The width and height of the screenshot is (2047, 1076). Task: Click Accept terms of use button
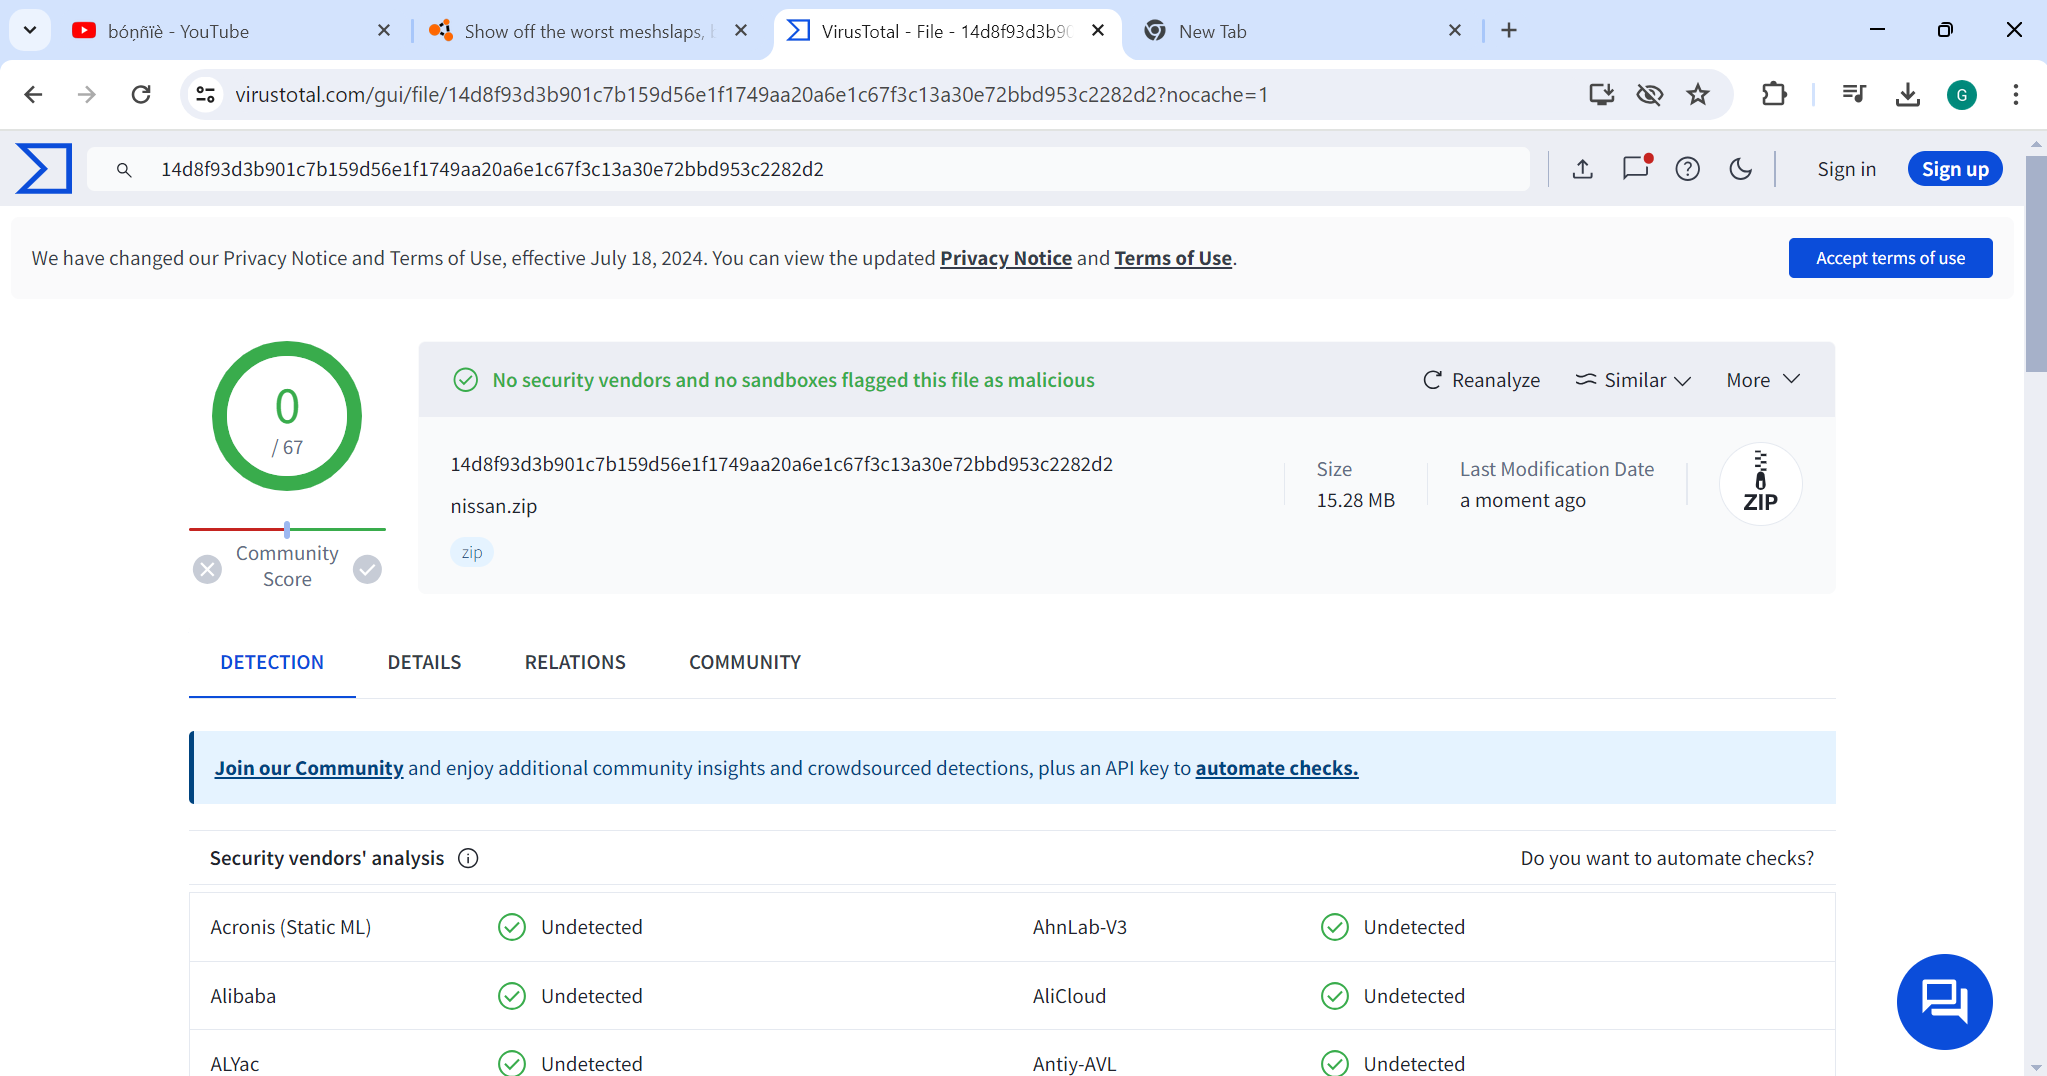click(x=1890, y=258)
